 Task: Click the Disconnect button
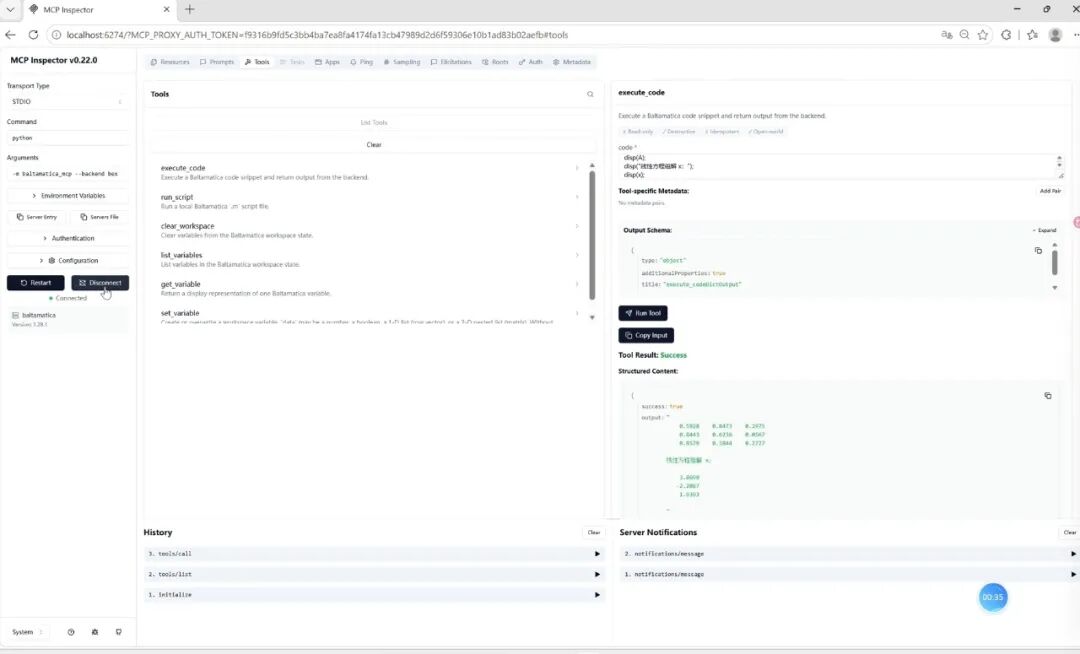coord(100,283)
